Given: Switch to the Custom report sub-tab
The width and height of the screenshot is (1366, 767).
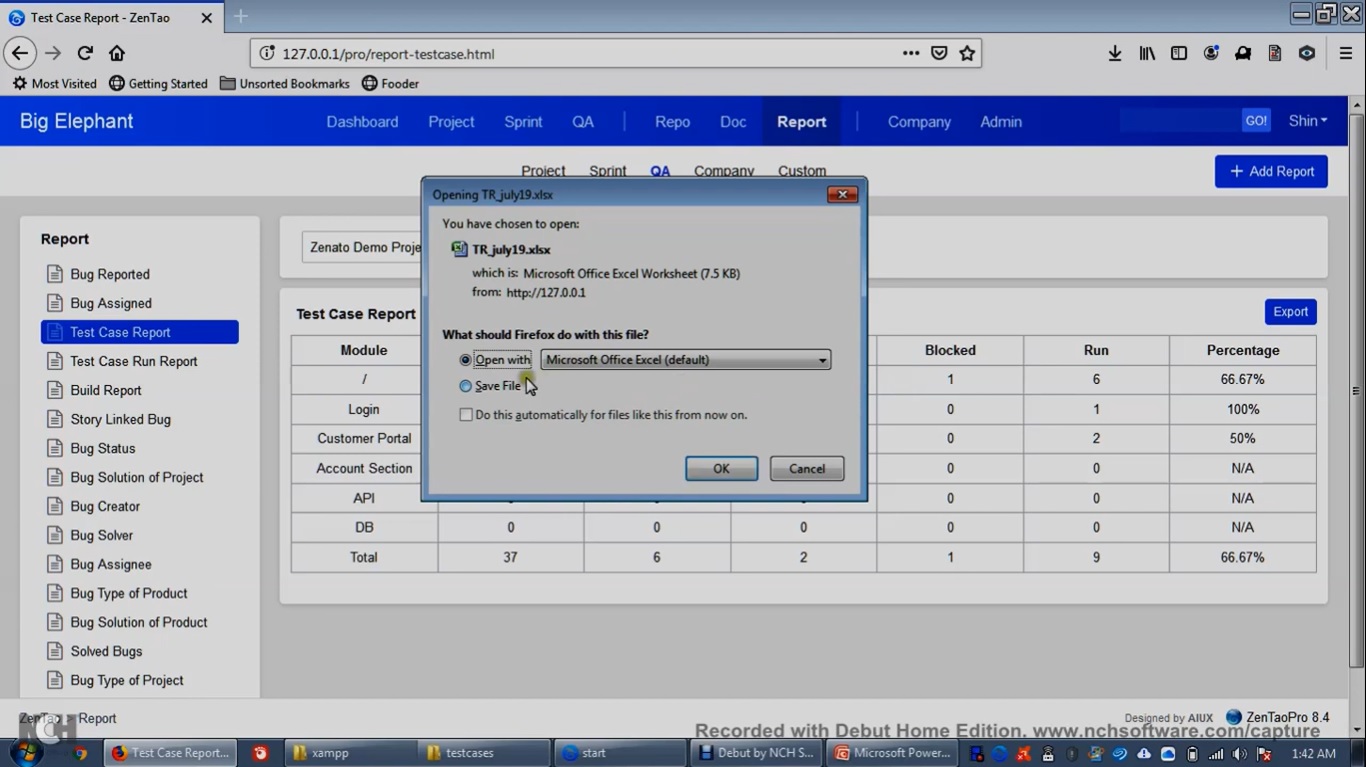Looking at the screenshot, I should pos(802,170).
